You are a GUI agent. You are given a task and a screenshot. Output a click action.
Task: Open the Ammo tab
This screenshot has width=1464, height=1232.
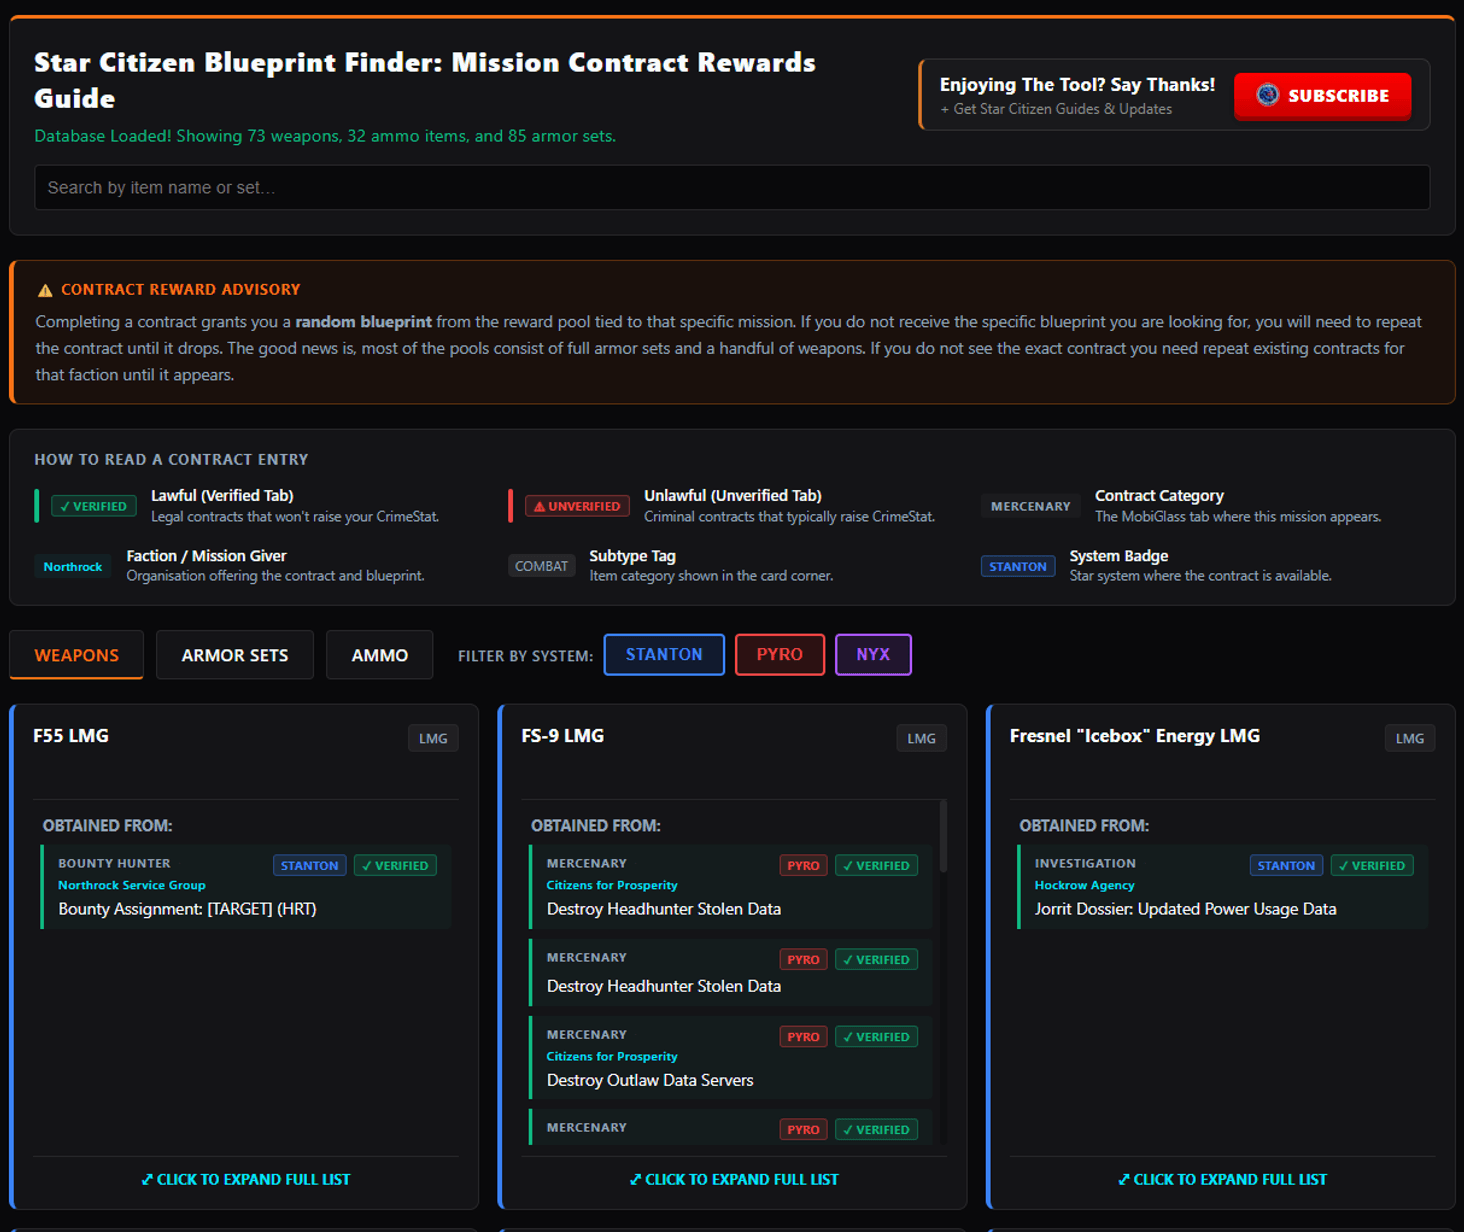379,655
